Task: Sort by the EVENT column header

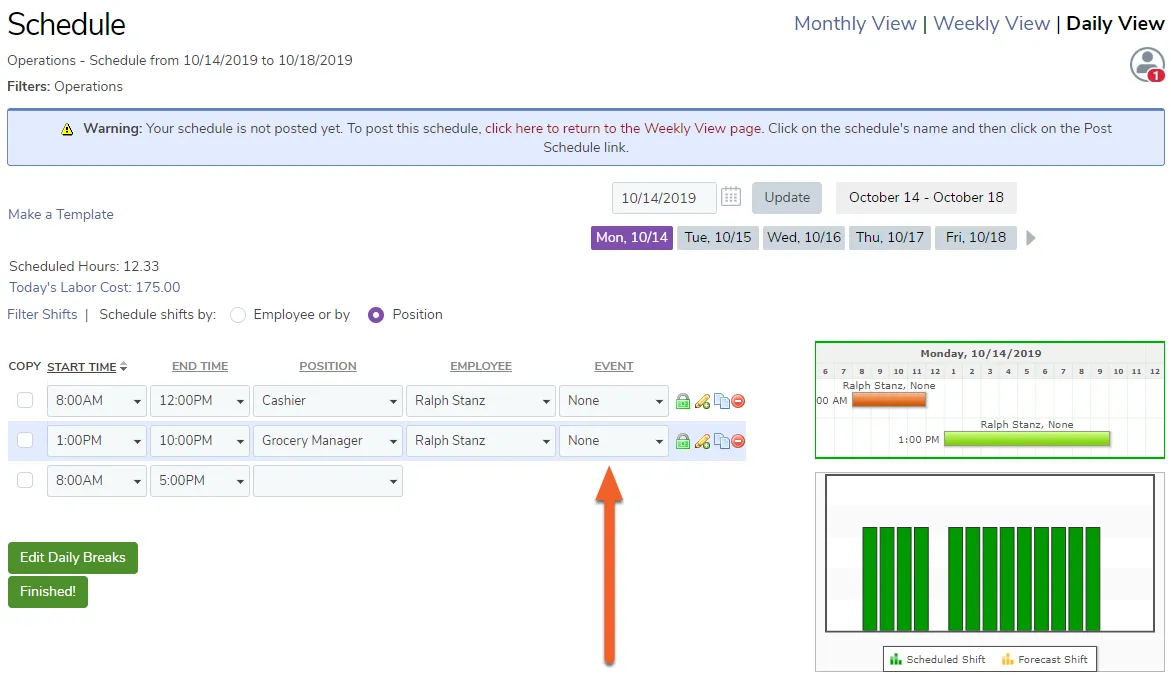Action: point(614,367)
